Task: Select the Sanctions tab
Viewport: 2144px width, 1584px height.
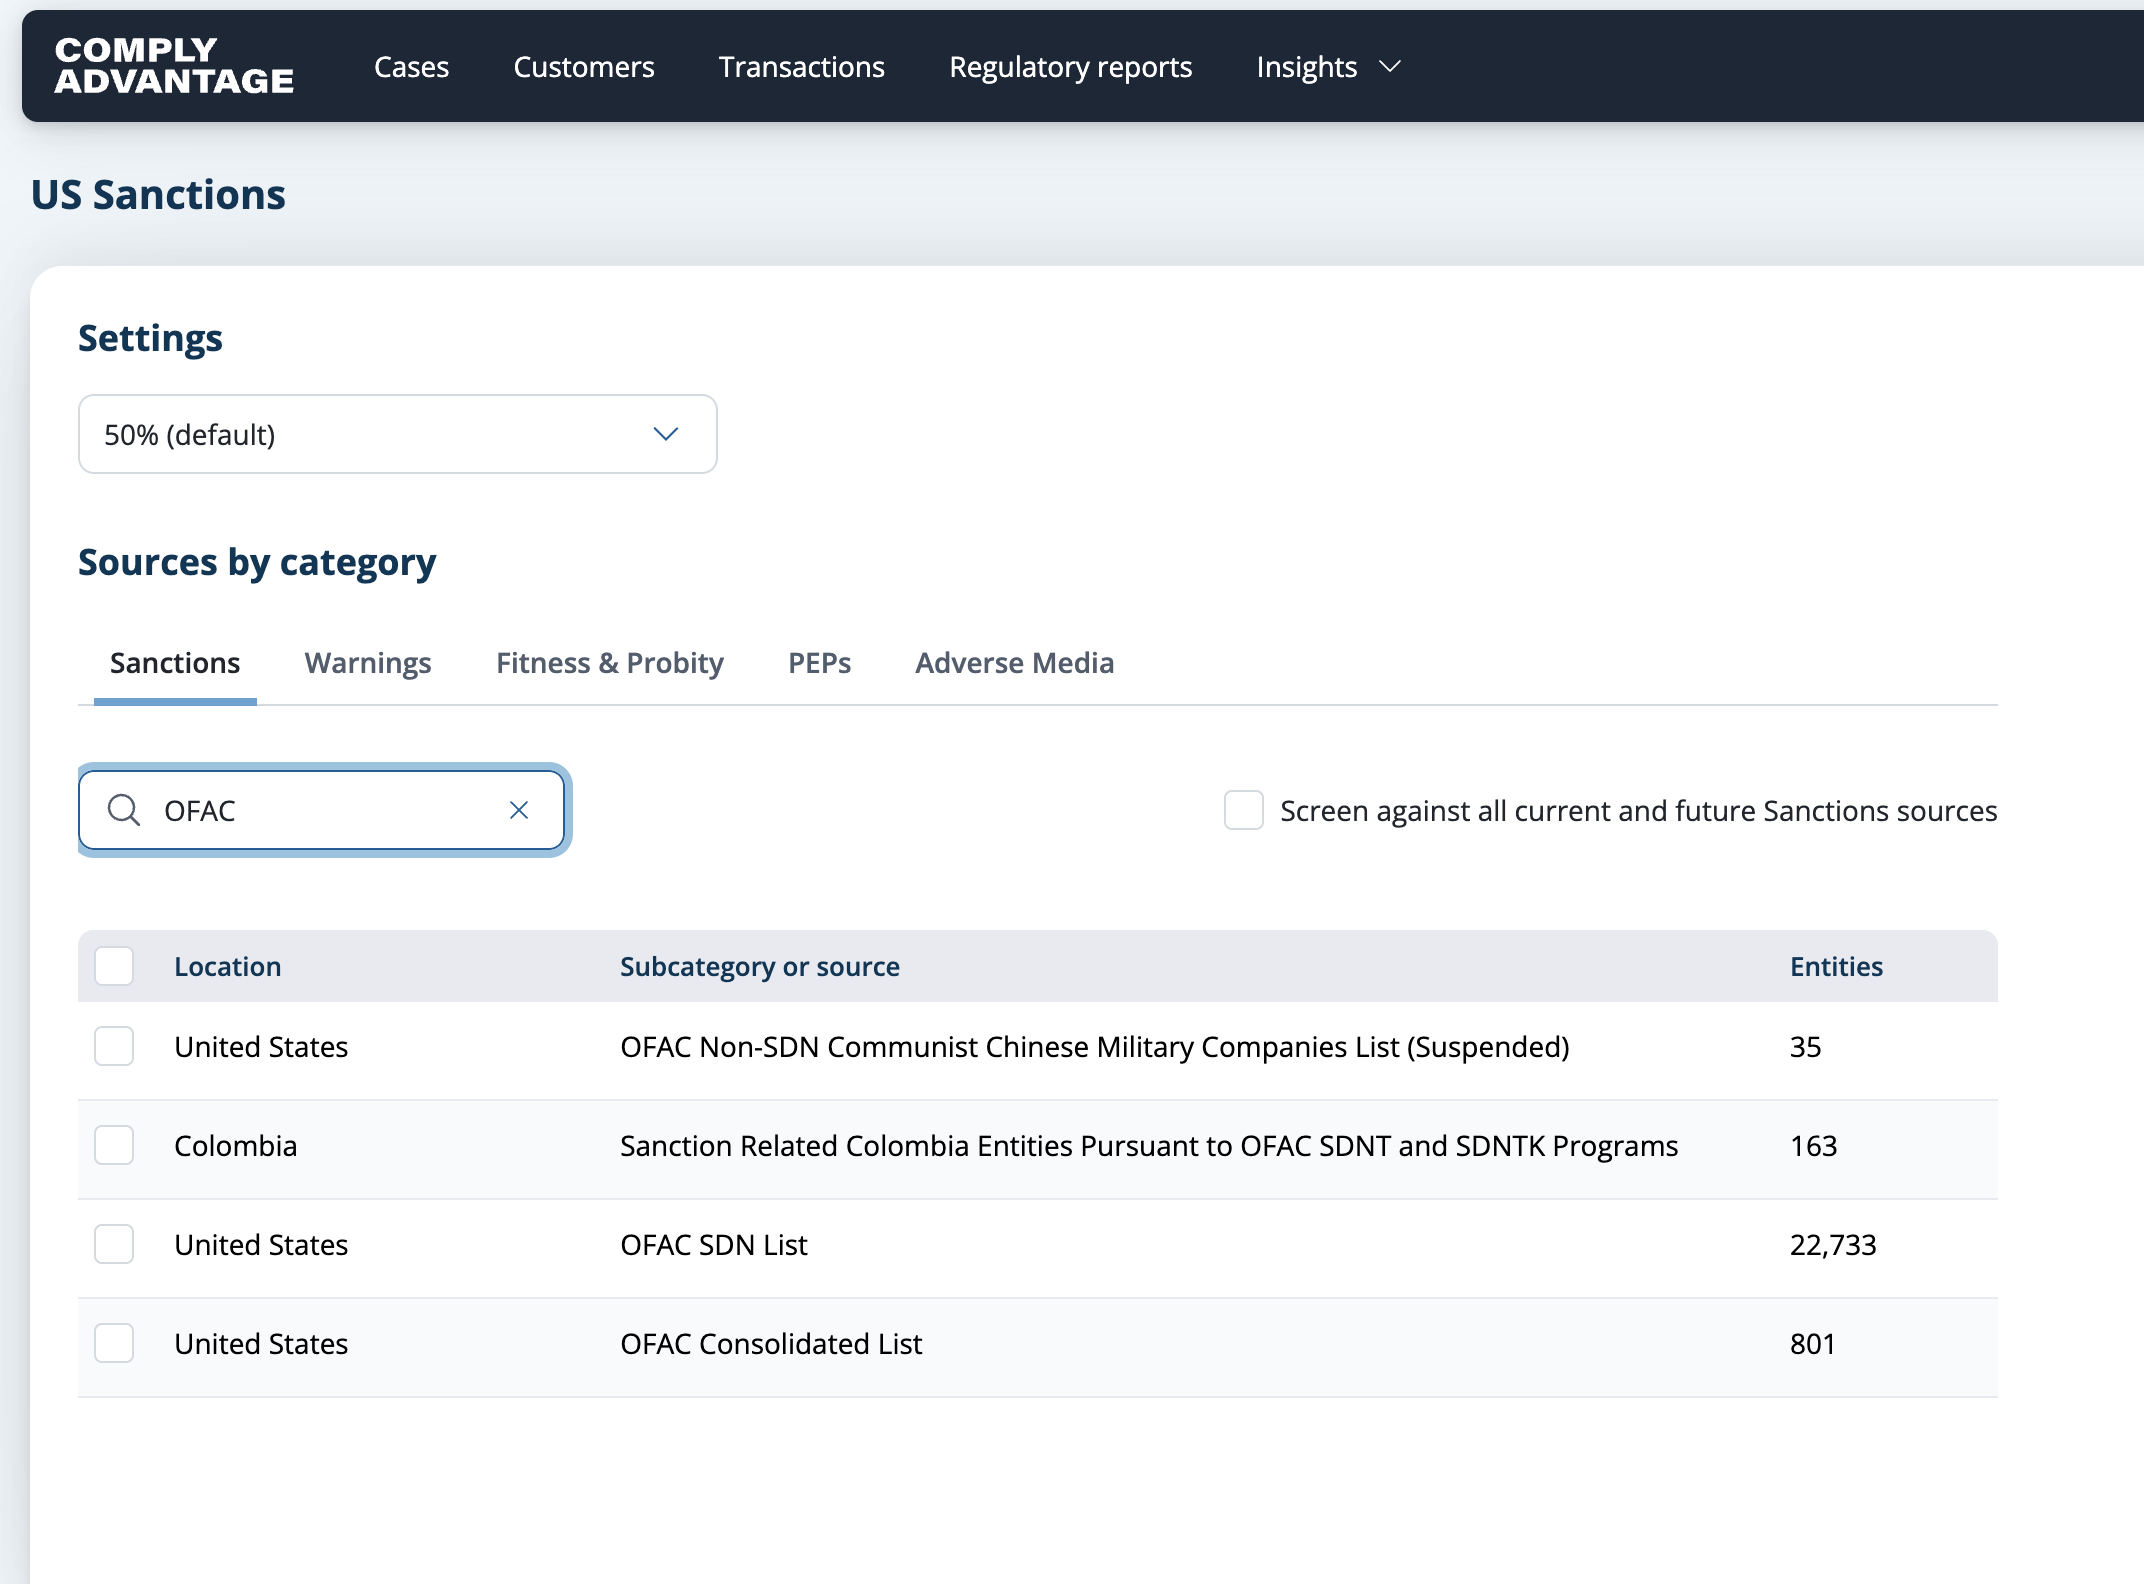Action: [175, 663]
